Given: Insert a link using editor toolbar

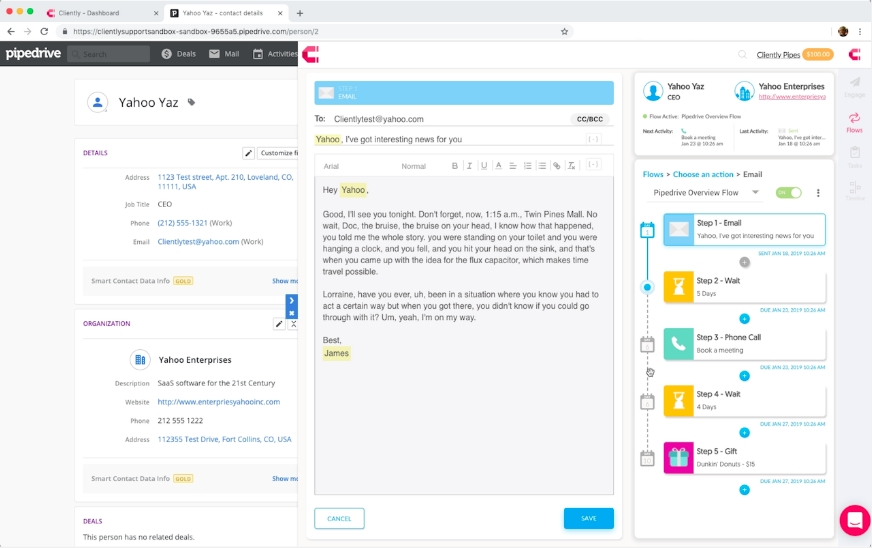Looking at the screenshot, I should (557, 166).
